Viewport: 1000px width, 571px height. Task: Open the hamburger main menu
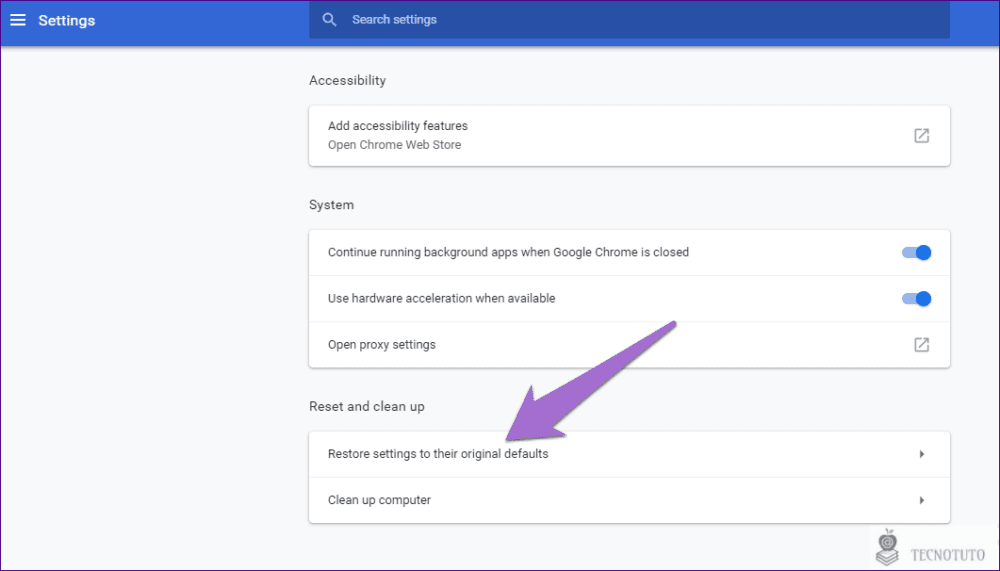(18, 20)
